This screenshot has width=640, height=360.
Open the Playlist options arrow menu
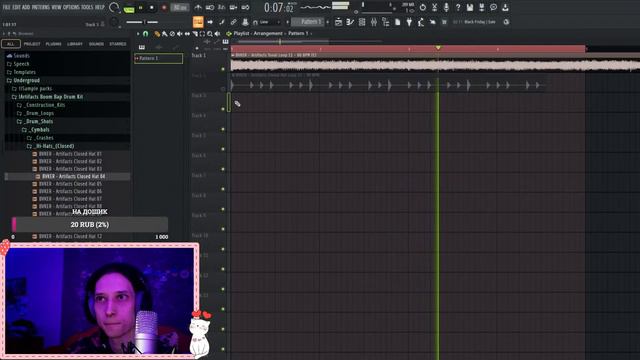pos(138,34)
